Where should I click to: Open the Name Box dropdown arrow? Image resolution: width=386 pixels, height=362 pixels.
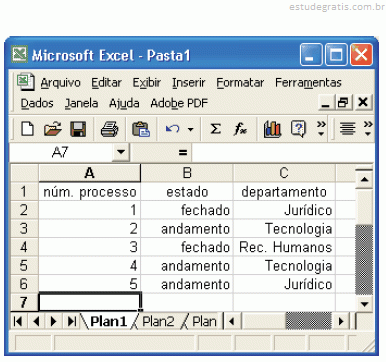121,152
